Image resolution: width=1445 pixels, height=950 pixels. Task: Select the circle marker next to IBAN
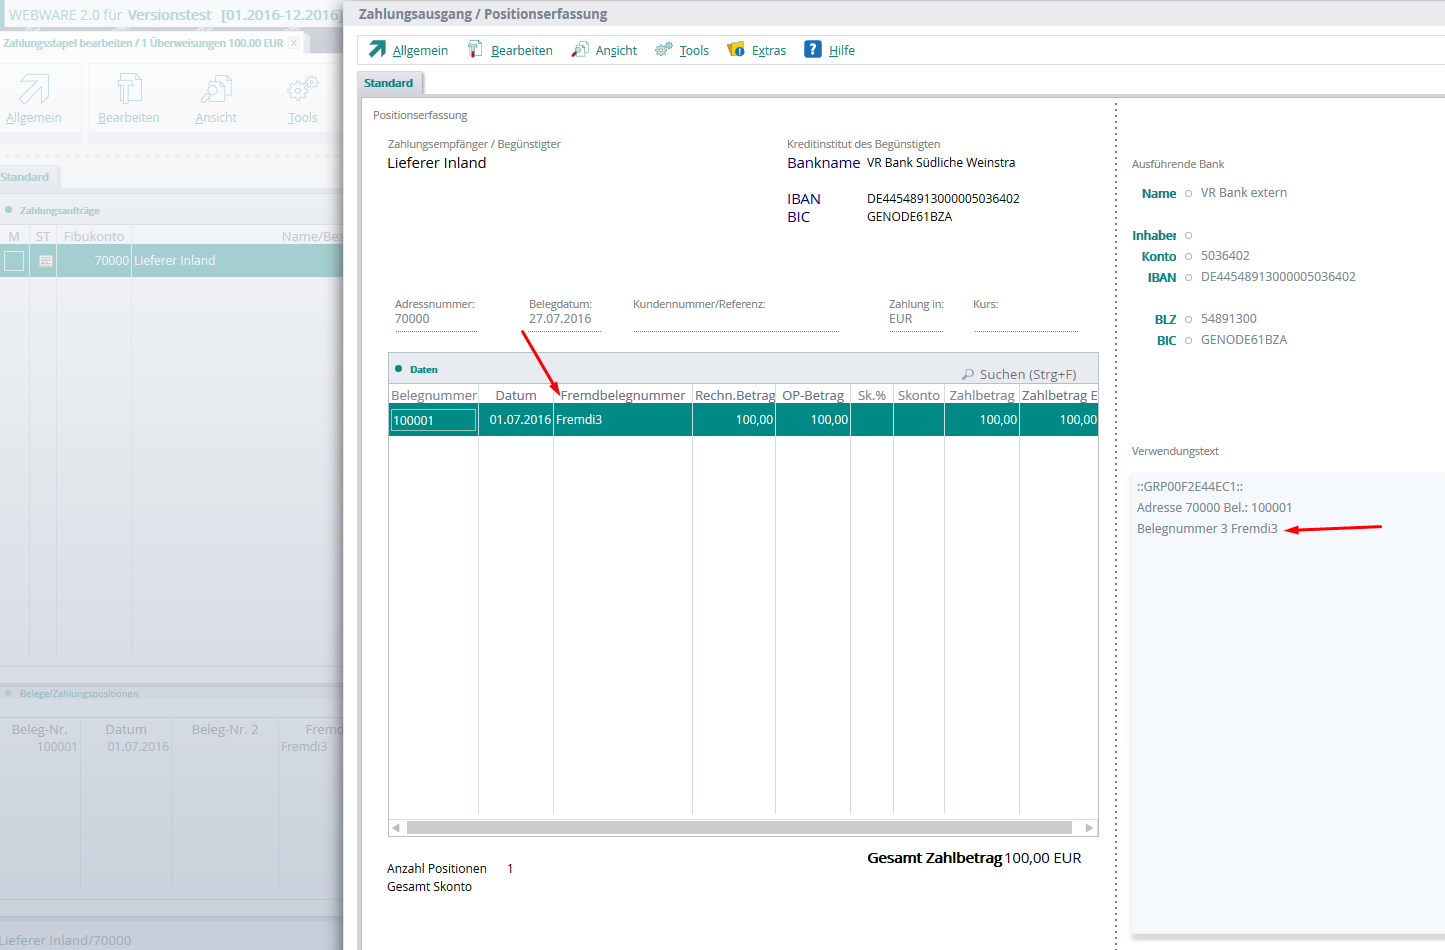coord(1188,278)
